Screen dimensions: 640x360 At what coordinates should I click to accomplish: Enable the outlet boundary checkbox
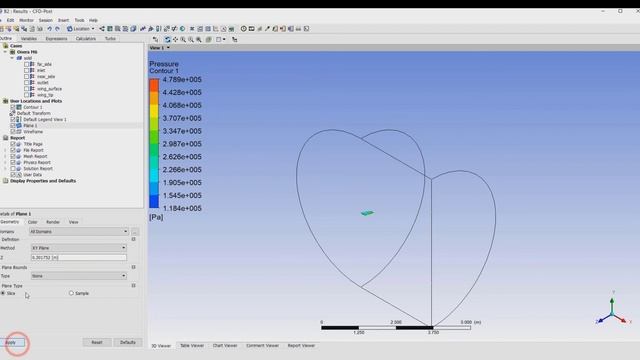(27, 82)
